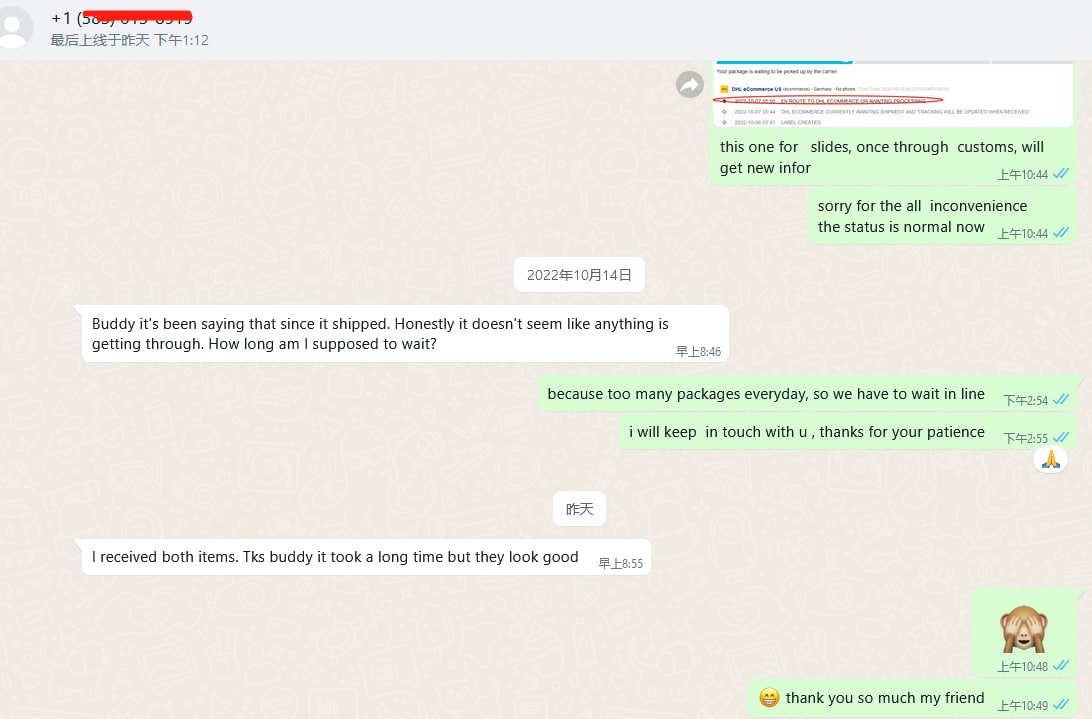
Task: Select the 'once through customs' caption message
Action: [x=880, y=157]
